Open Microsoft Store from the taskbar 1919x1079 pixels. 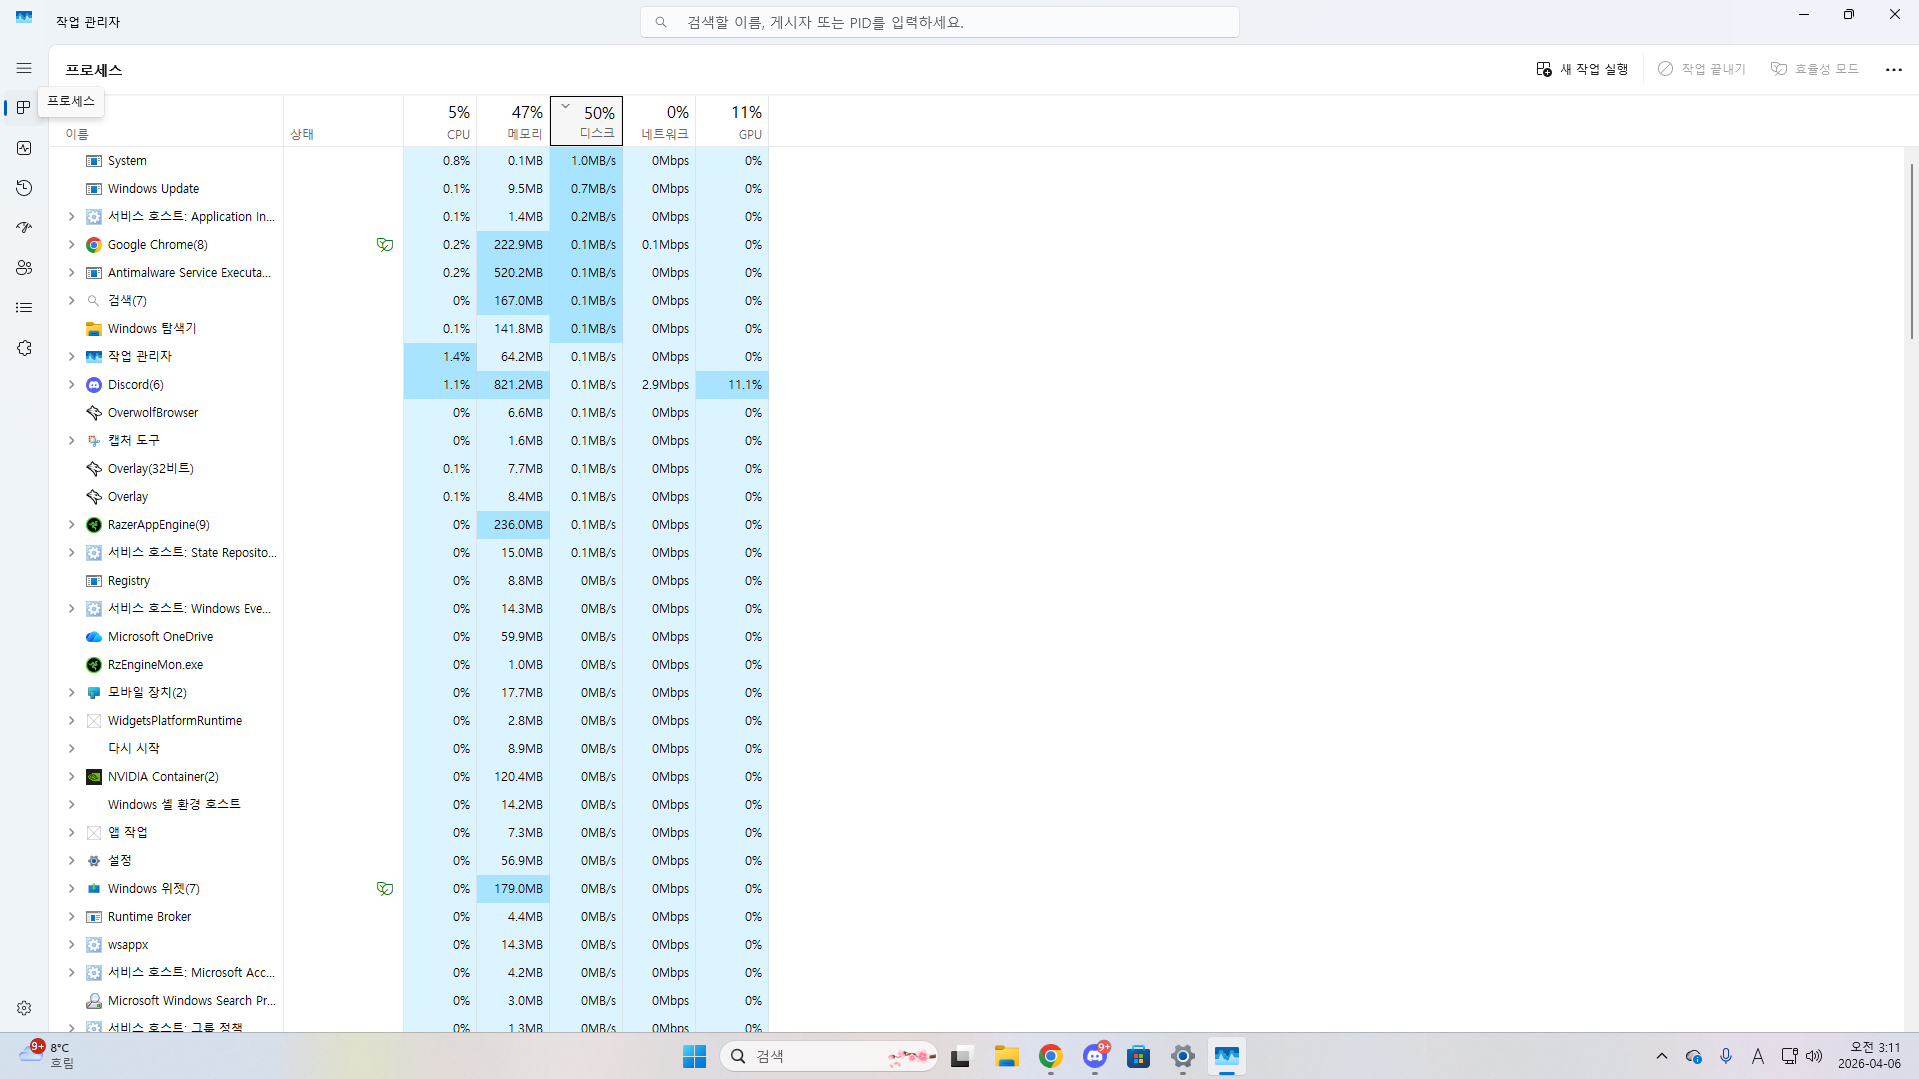pos(1138,1056)
